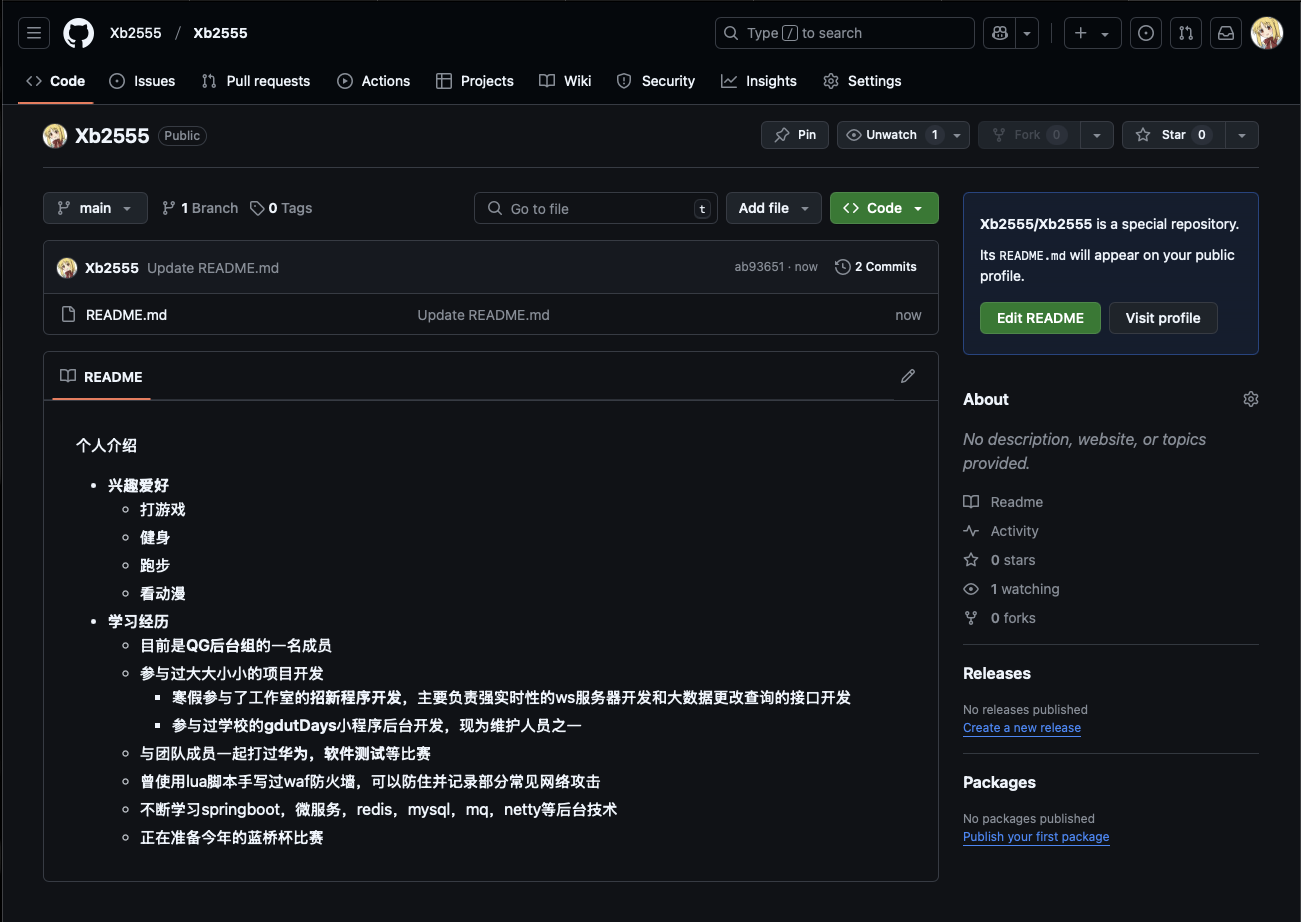
Task: Expand the Copilot dropdown arrow
Action: click(1027, 33)
